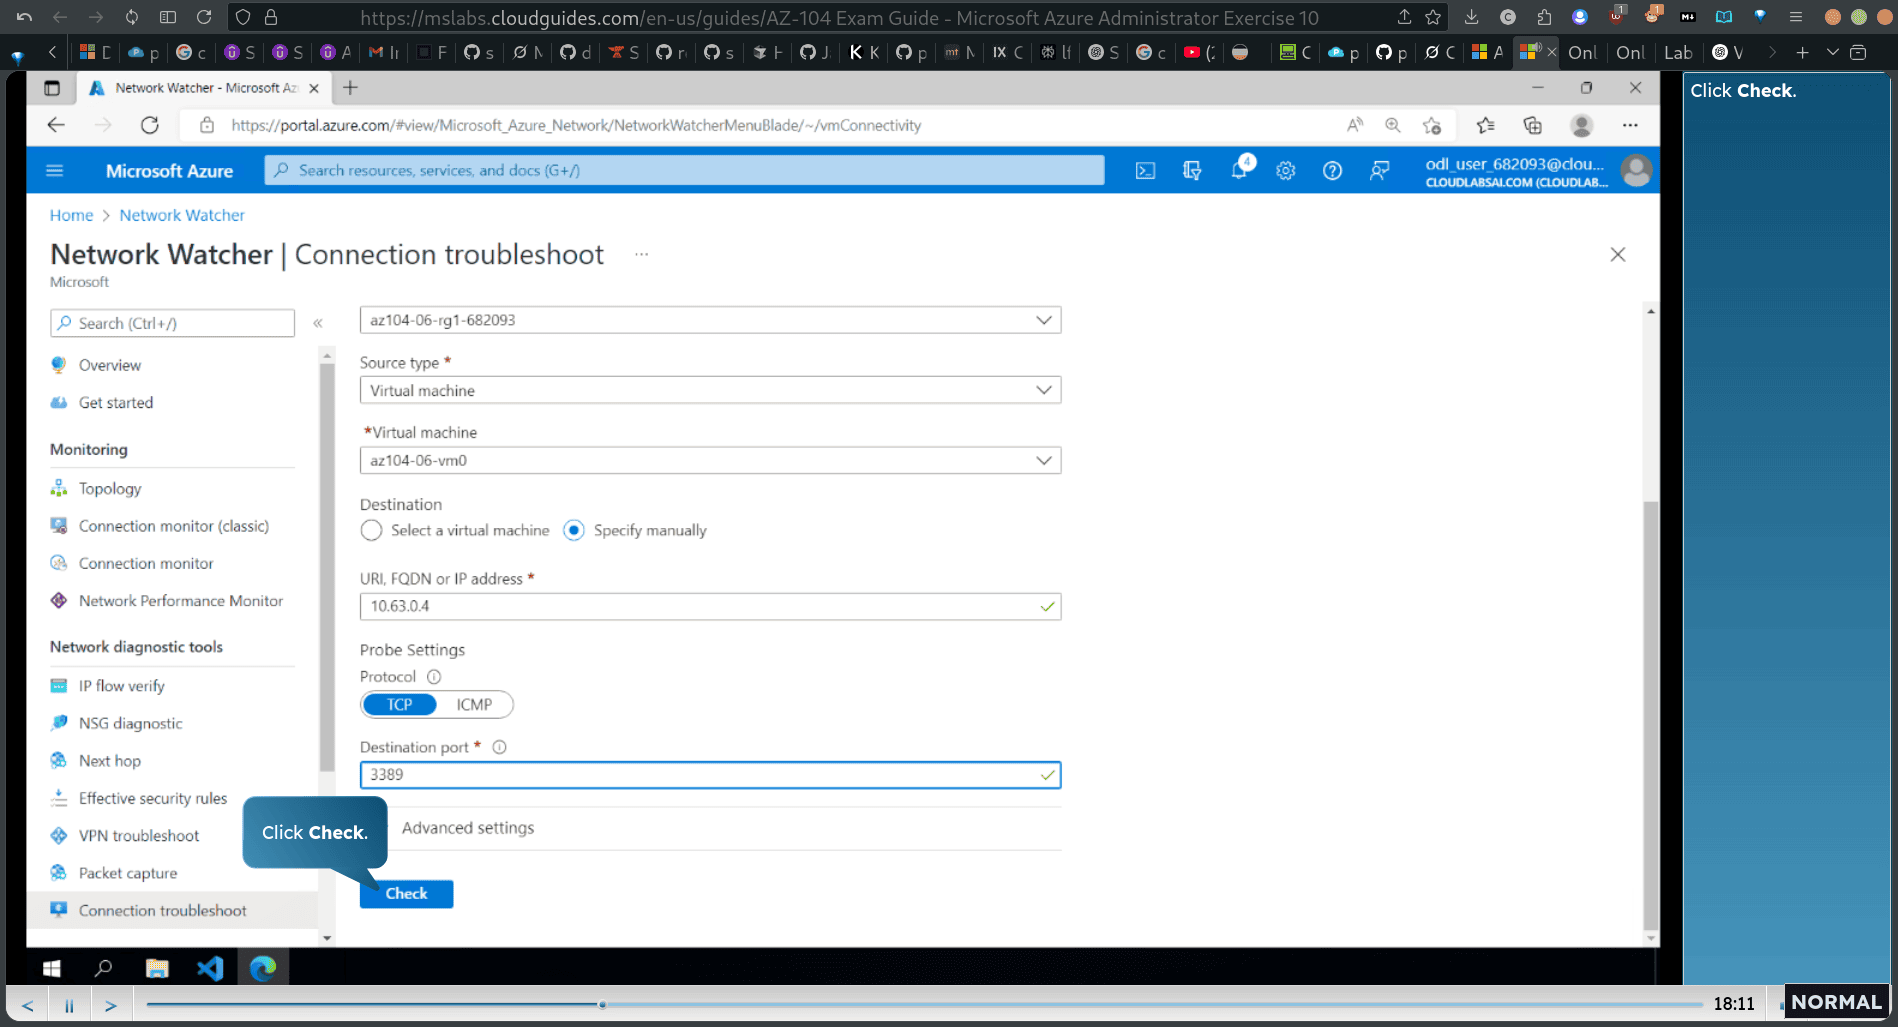Open Edge zoom magnifier icon
The image size is (1898, 1027).
coord(1392,125)
